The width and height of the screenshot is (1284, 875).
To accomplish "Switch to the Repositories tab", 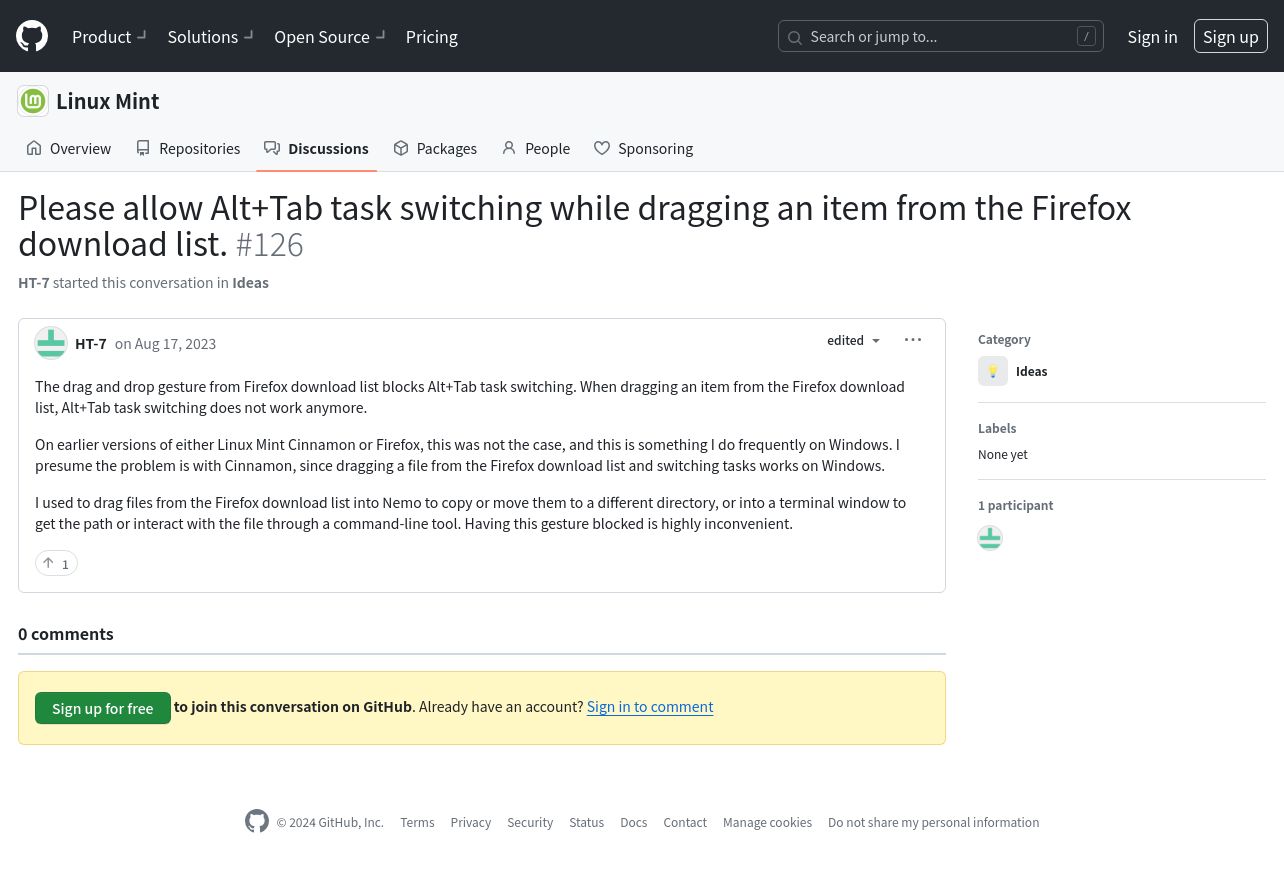I will point(188,148).
